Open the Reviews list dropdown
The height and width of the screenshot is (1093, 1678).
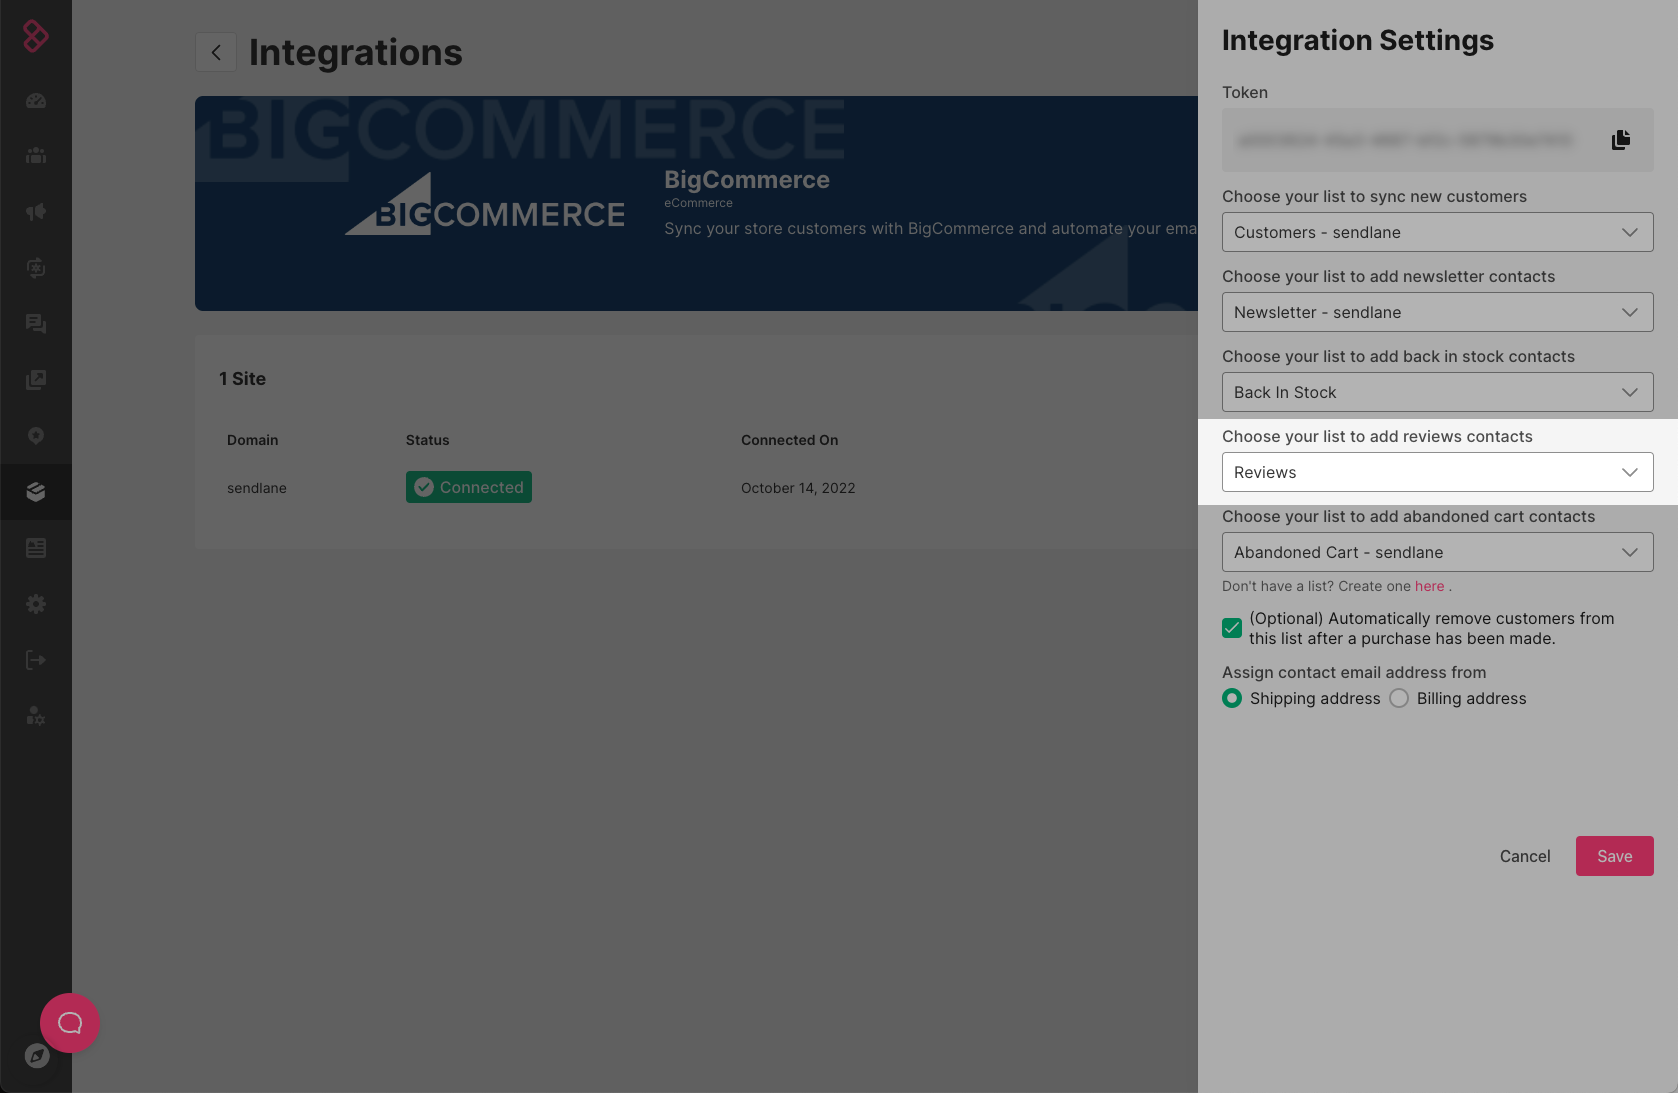tap(1438, 472)
